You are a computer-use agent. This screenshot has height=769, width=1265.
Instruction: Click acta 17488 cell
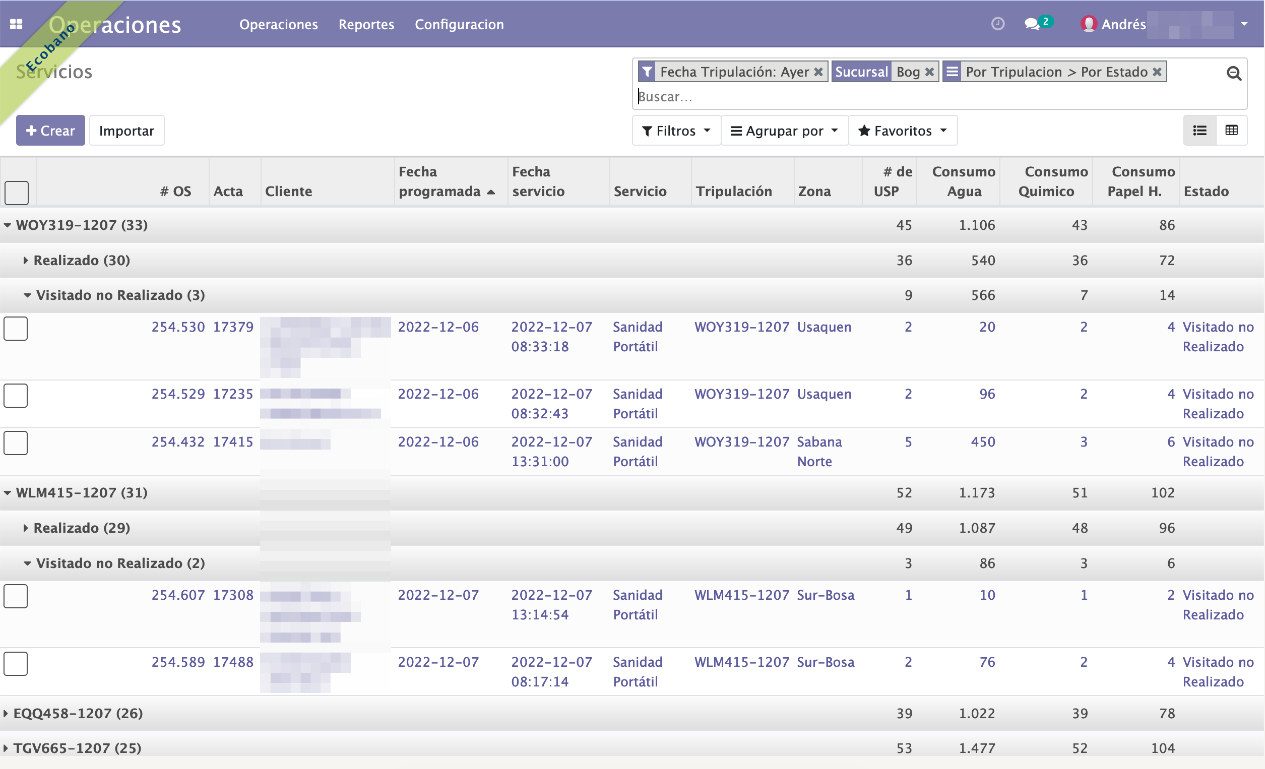pos(233,662)
